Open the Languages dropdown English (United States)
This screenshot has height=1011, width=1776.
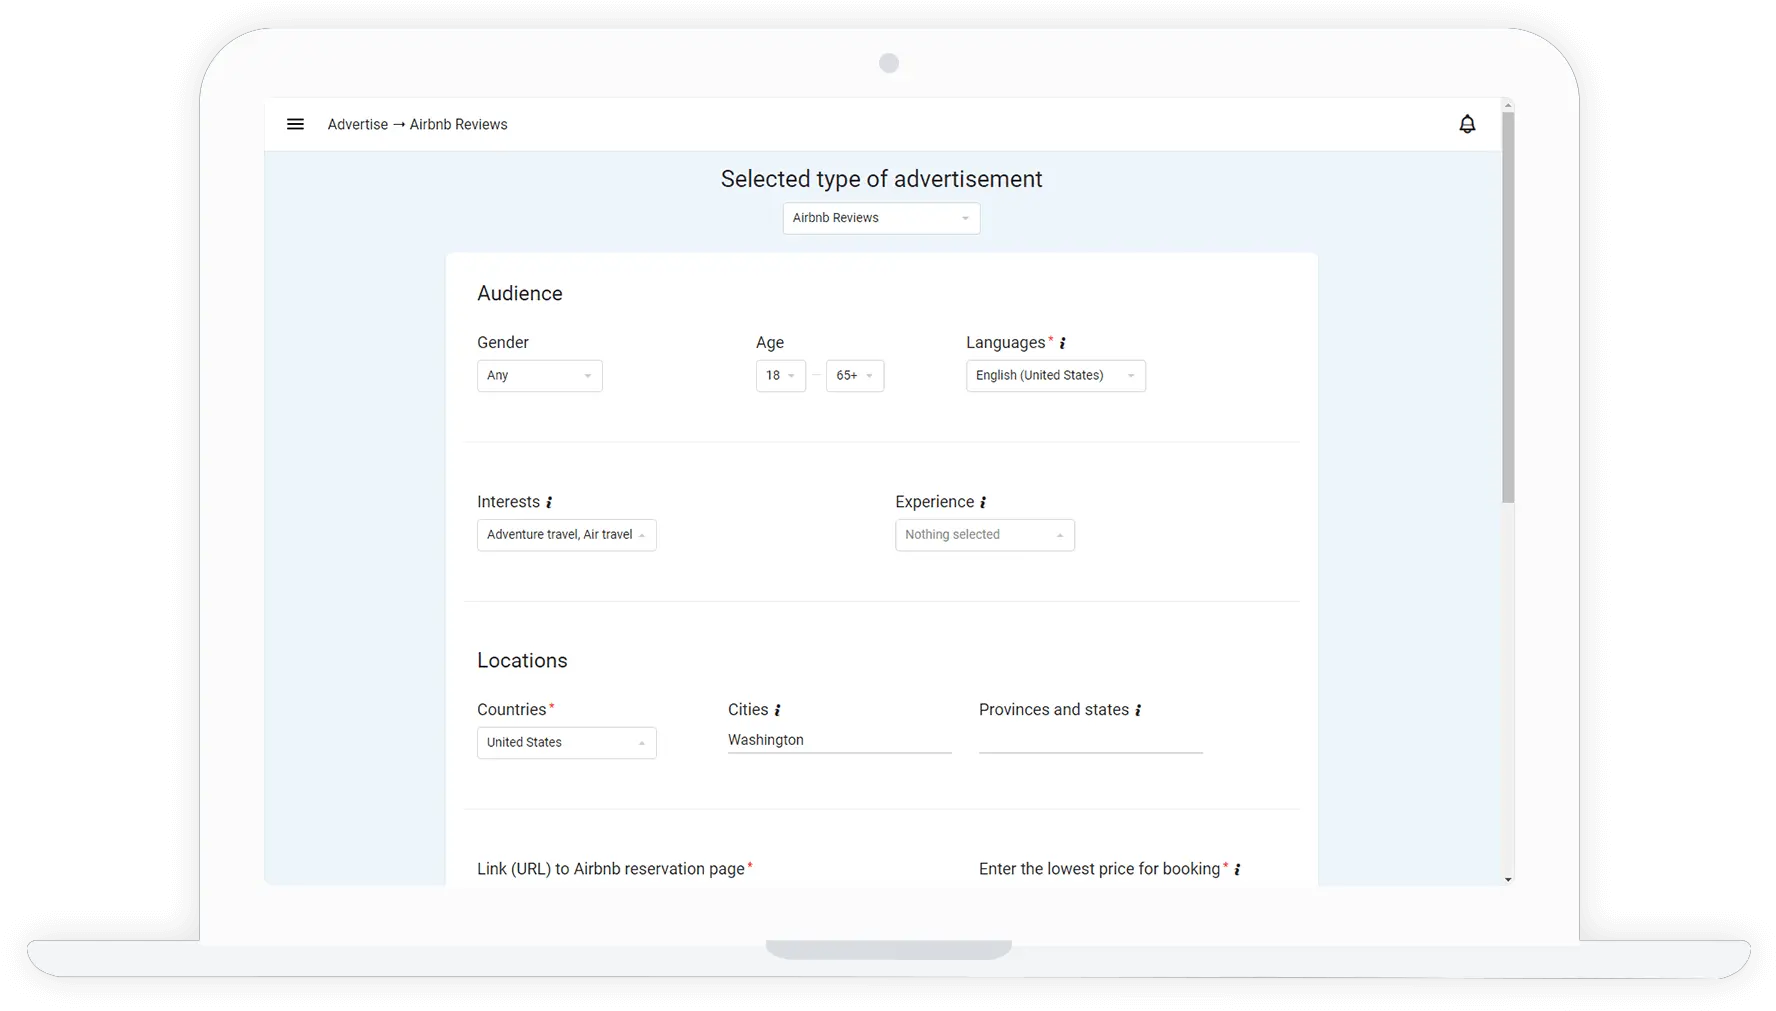point(1055,376)
